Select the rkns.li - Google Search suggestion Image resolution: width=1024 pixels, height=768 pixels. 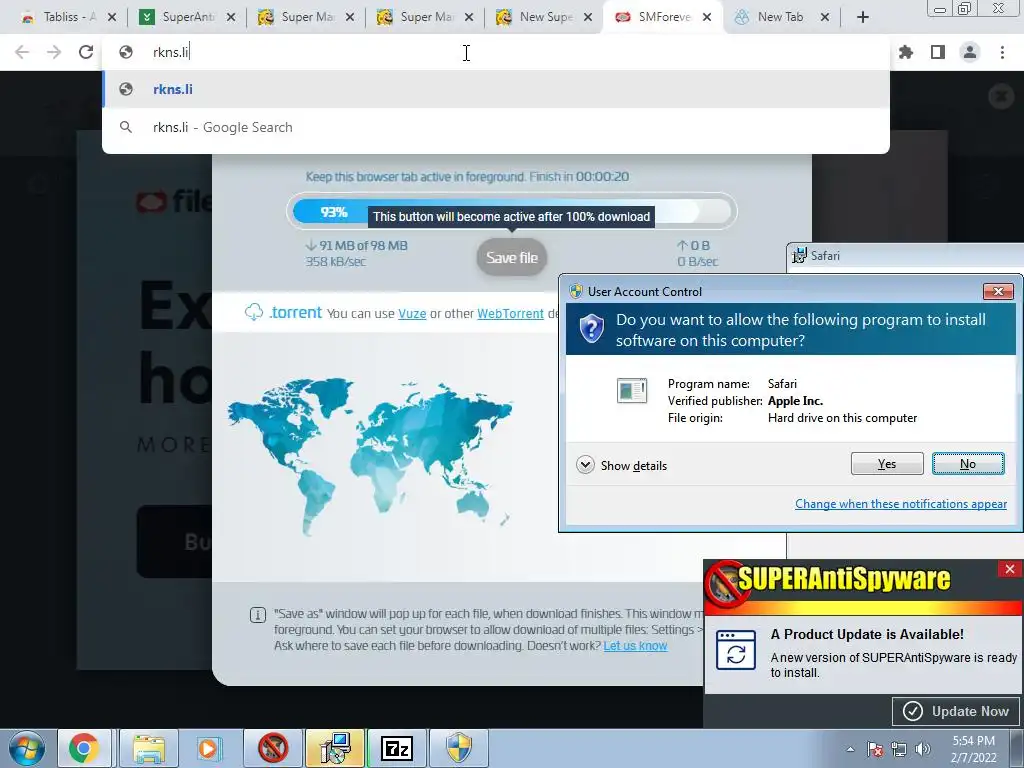496,127
